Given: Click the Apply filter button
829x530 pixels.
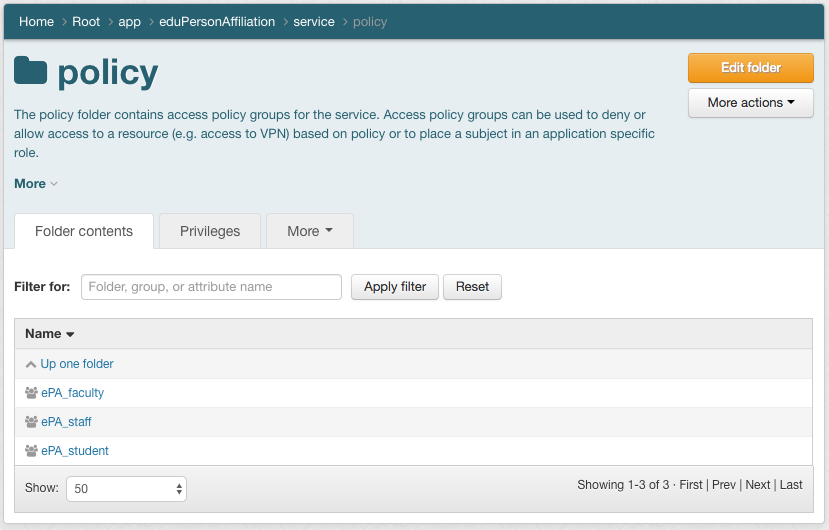Looking at the screenshot, I should click(395, 287).
